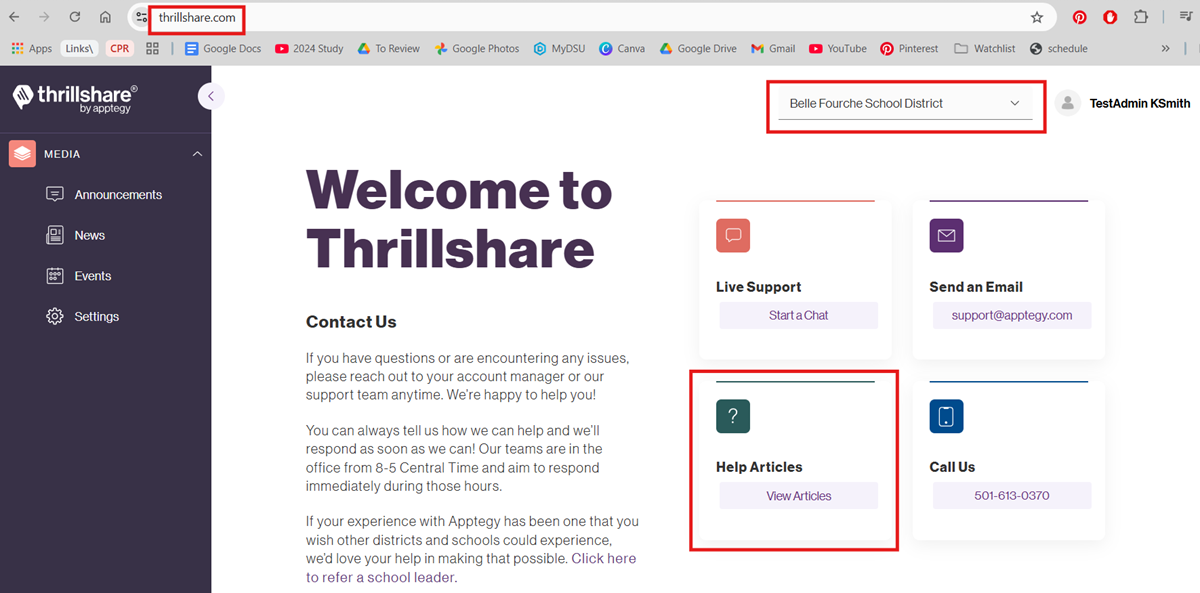Open Google Docs bookmark

click(223, 48)
